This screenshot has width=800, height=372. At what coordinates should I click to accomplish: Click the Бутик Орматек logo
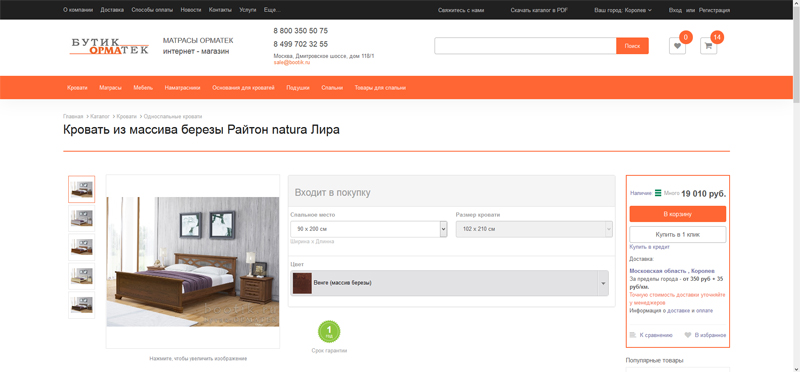[x=109, y=46]
